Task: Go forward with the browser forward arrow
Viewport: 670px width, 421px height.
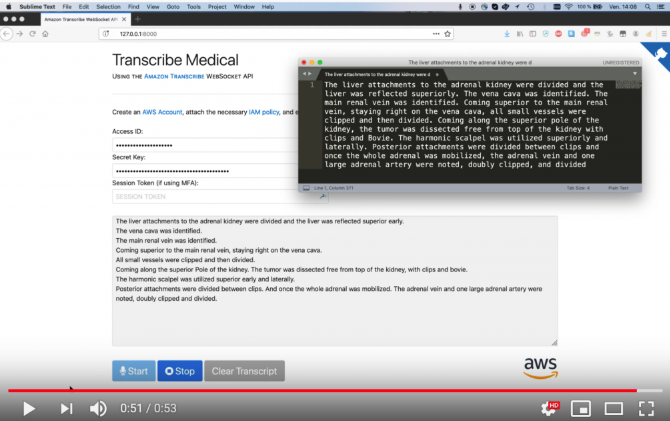Action: (20, 34)
